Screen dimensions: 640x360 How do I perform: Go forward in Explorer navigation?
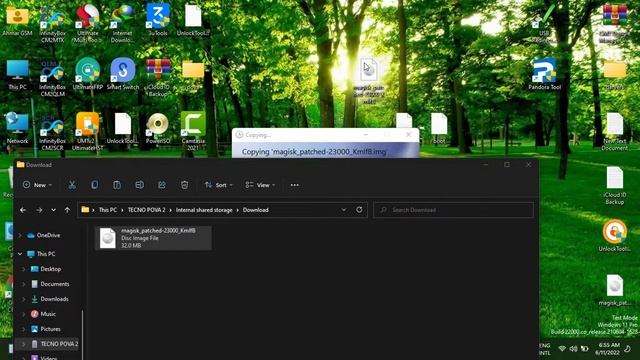pos(39,210)
